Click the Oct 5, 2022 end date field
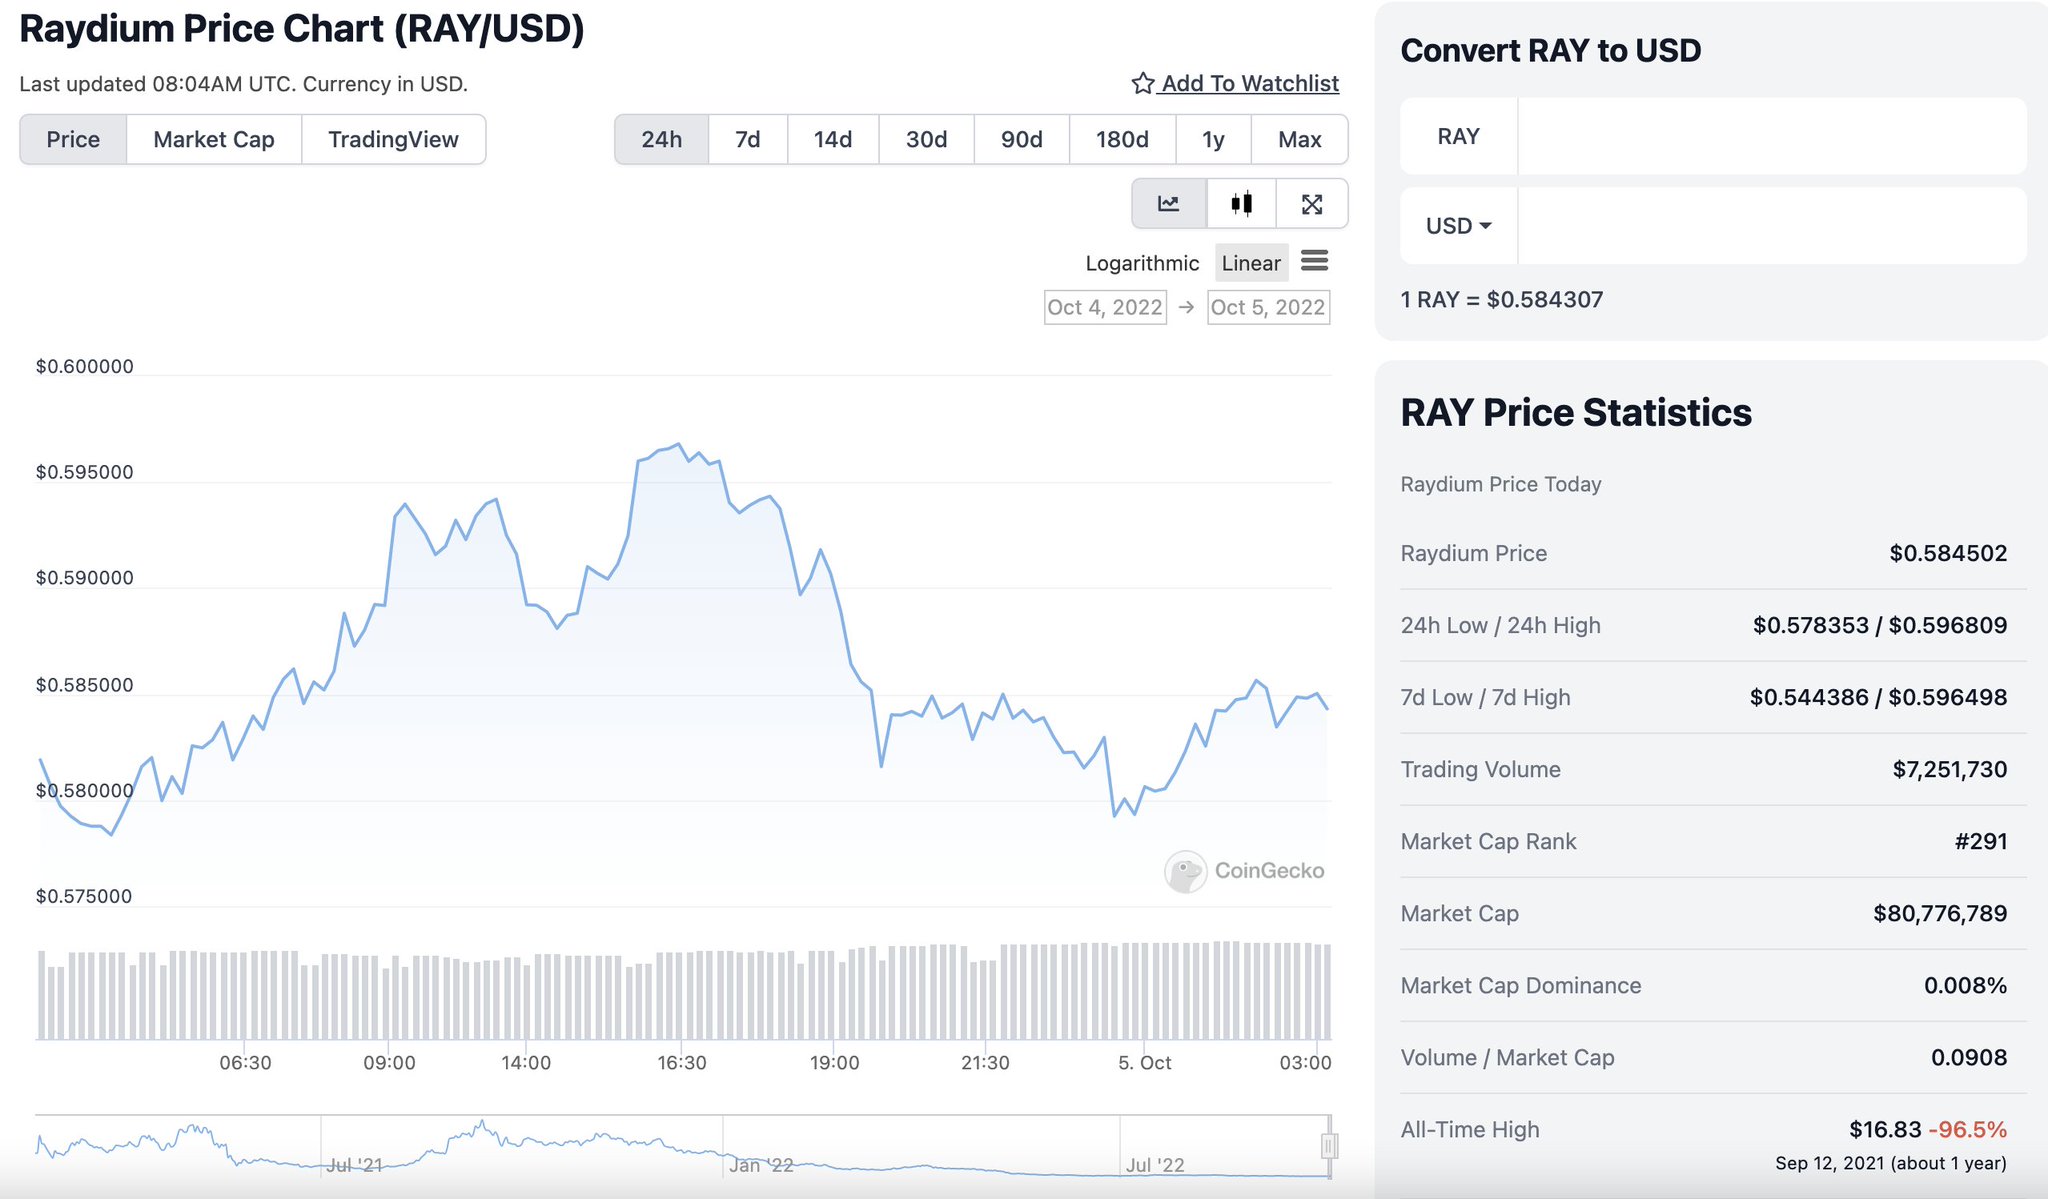Image resolution: width=2048 pixels, height=1199 pixels. 1268,307
